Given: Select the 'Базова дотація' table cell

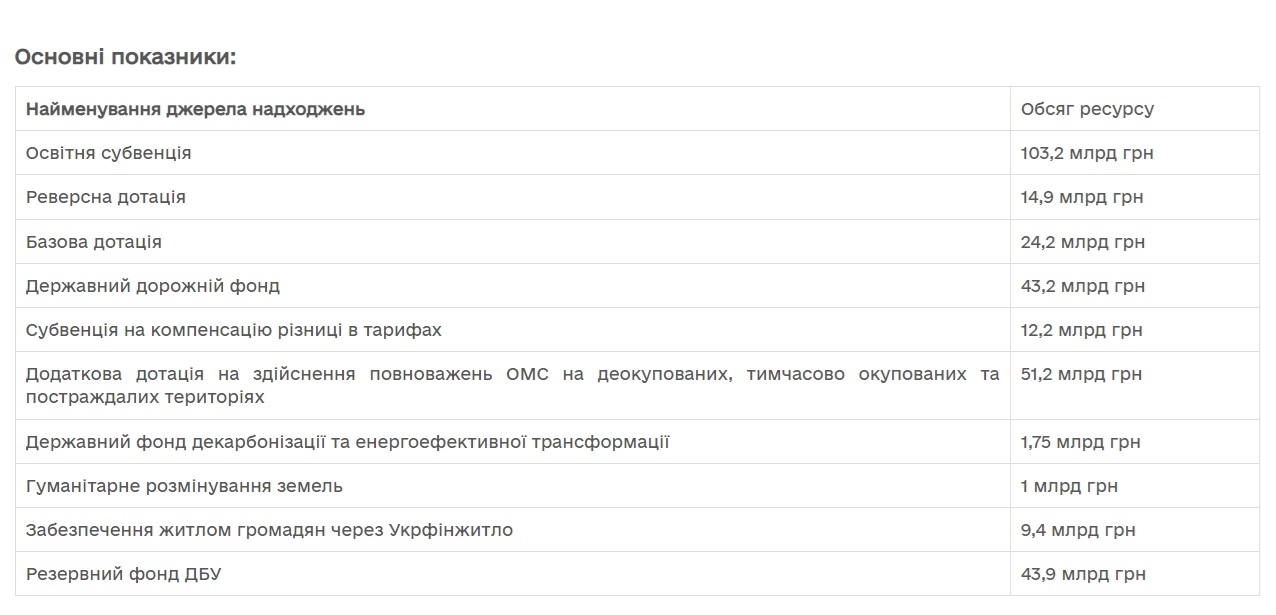Looking at the screenshot, I should [x=94, y=242].
